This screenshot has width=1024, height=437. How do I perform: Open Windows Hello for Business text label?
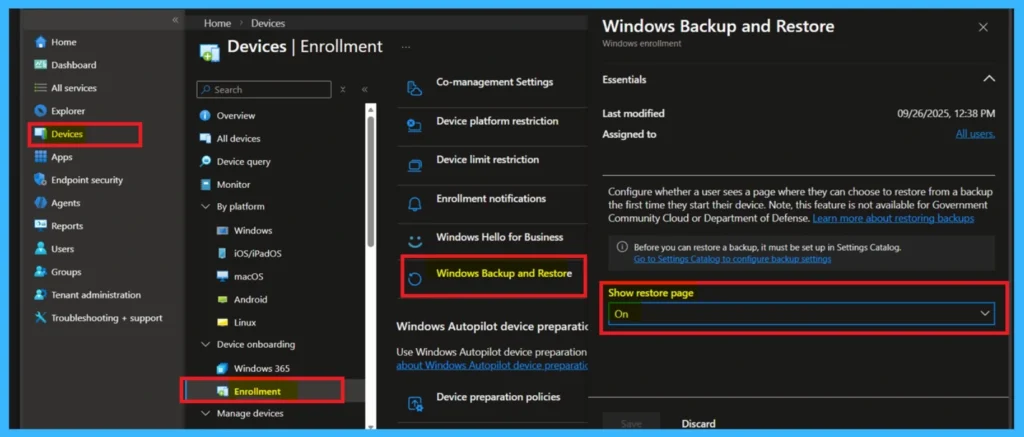[500, 237]
